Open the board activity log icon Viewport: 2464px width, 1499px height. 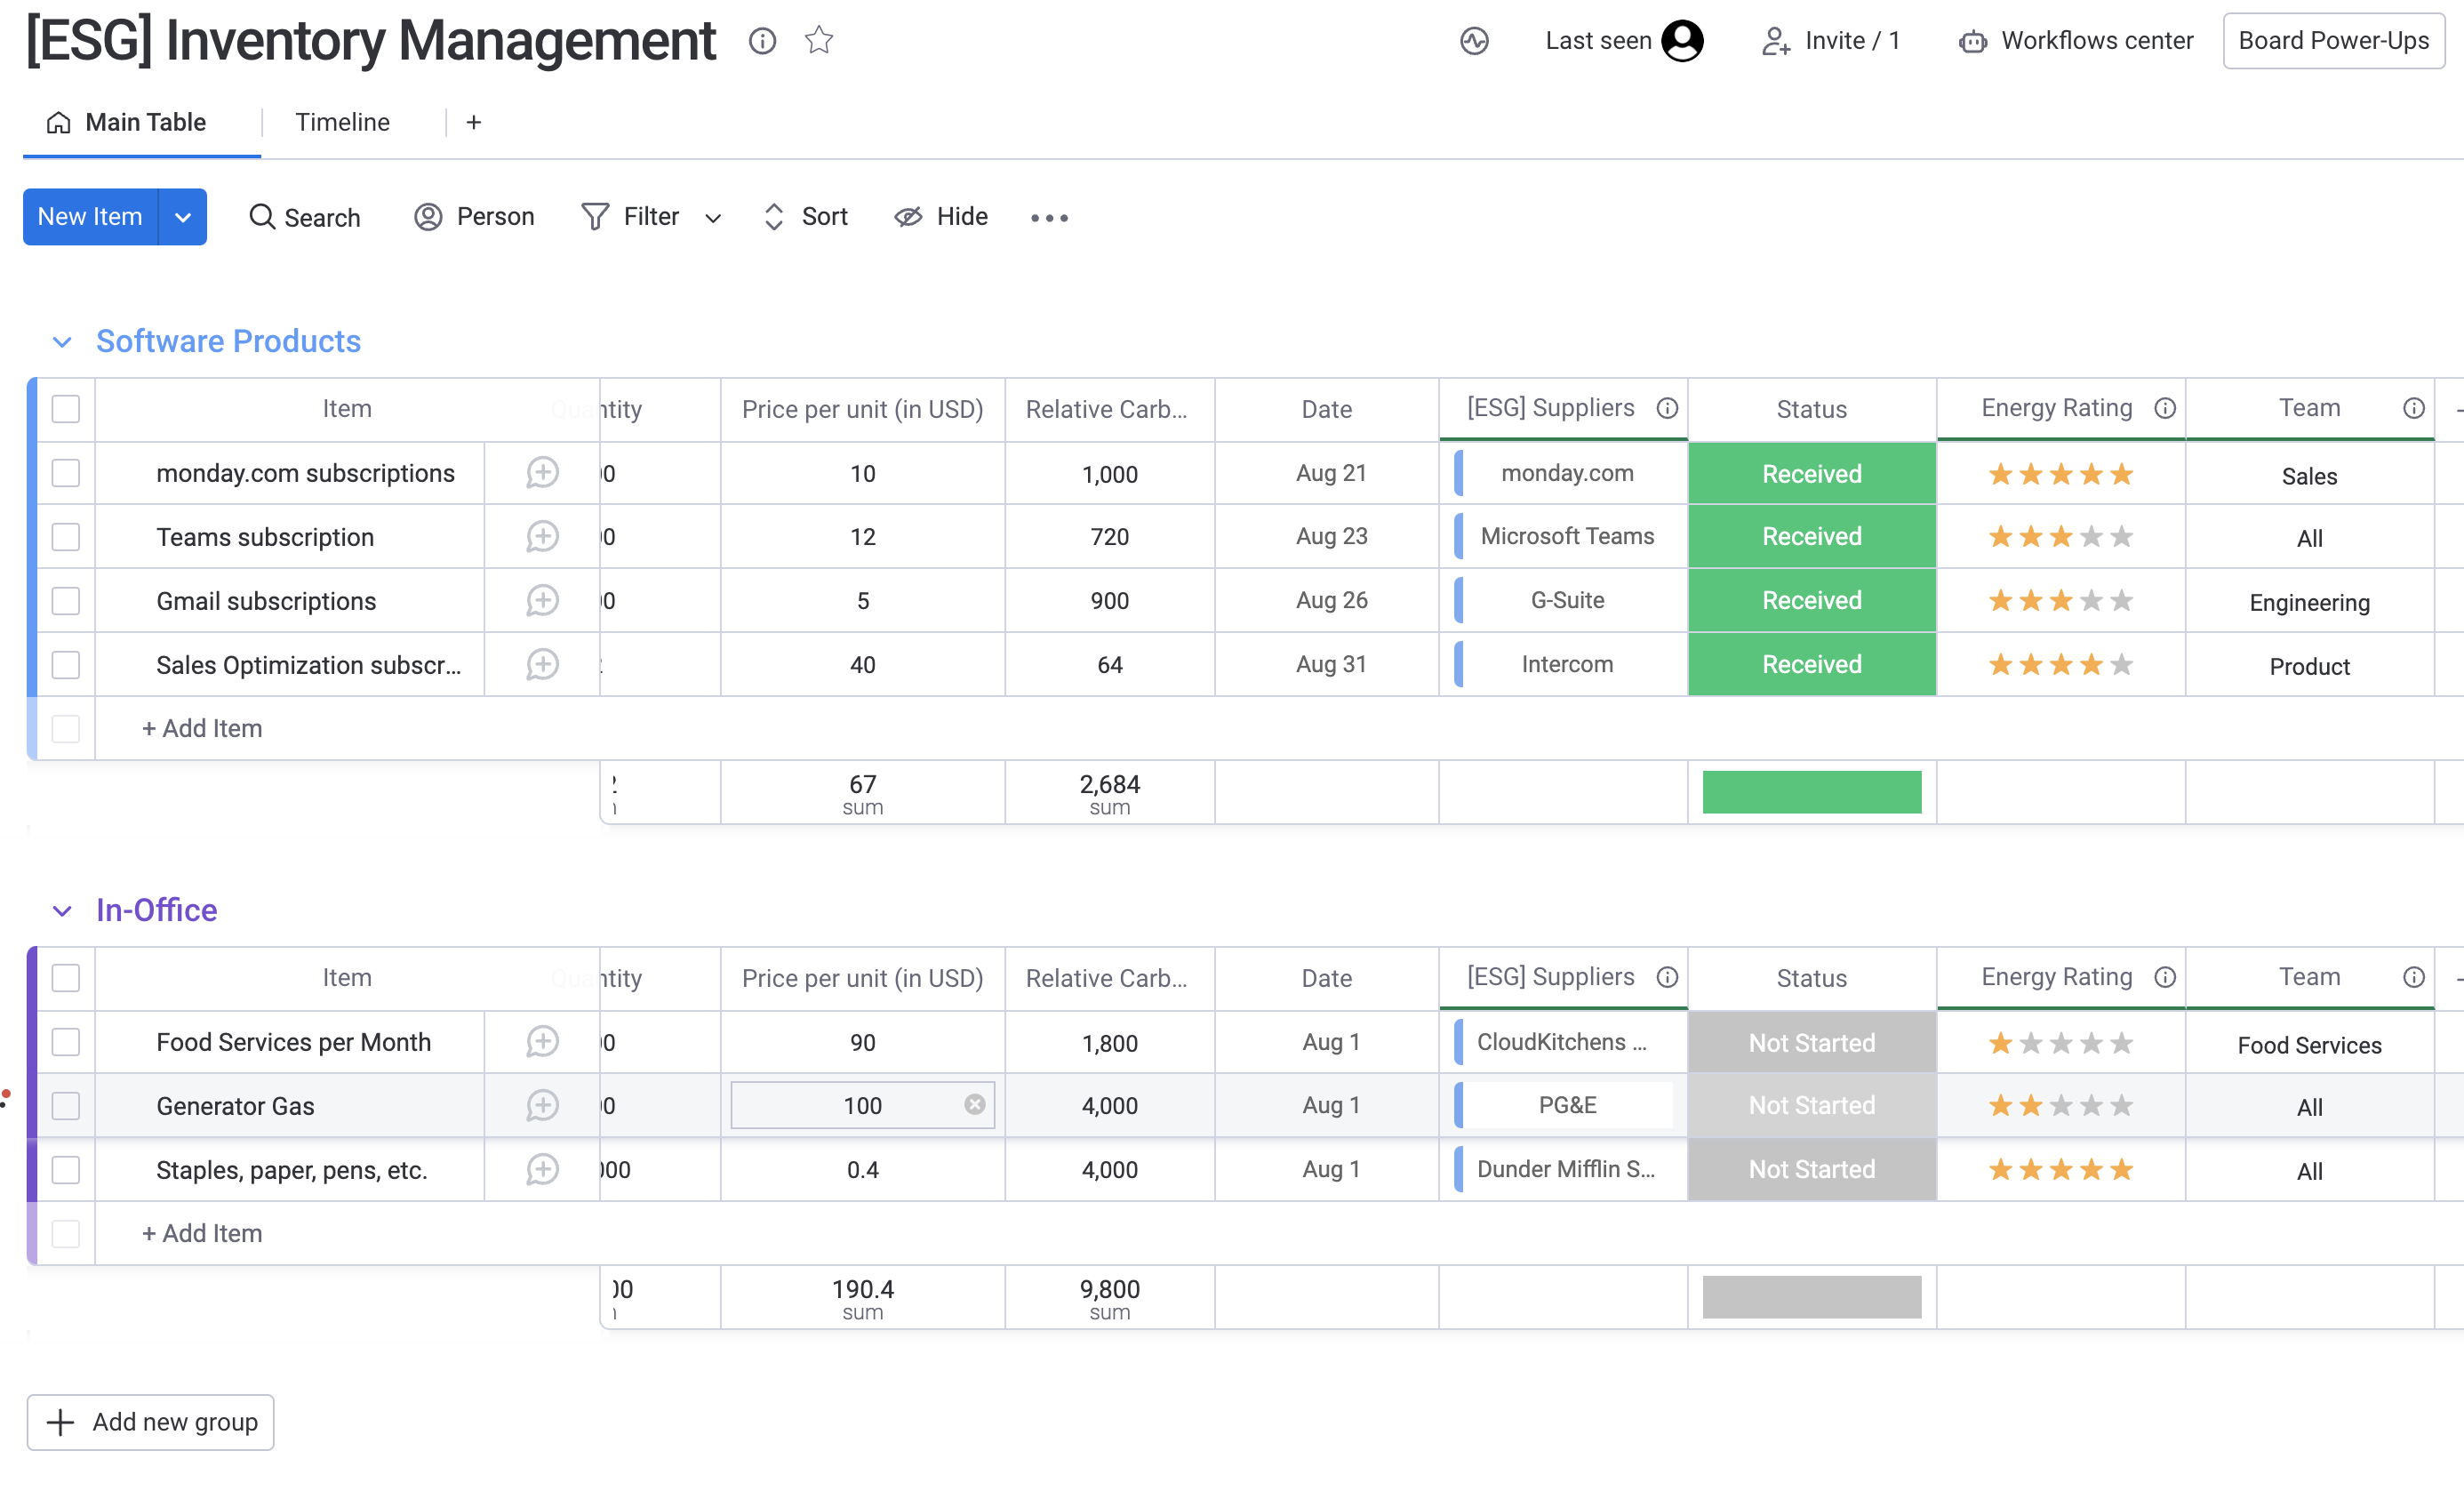[x=1474, y=41]
